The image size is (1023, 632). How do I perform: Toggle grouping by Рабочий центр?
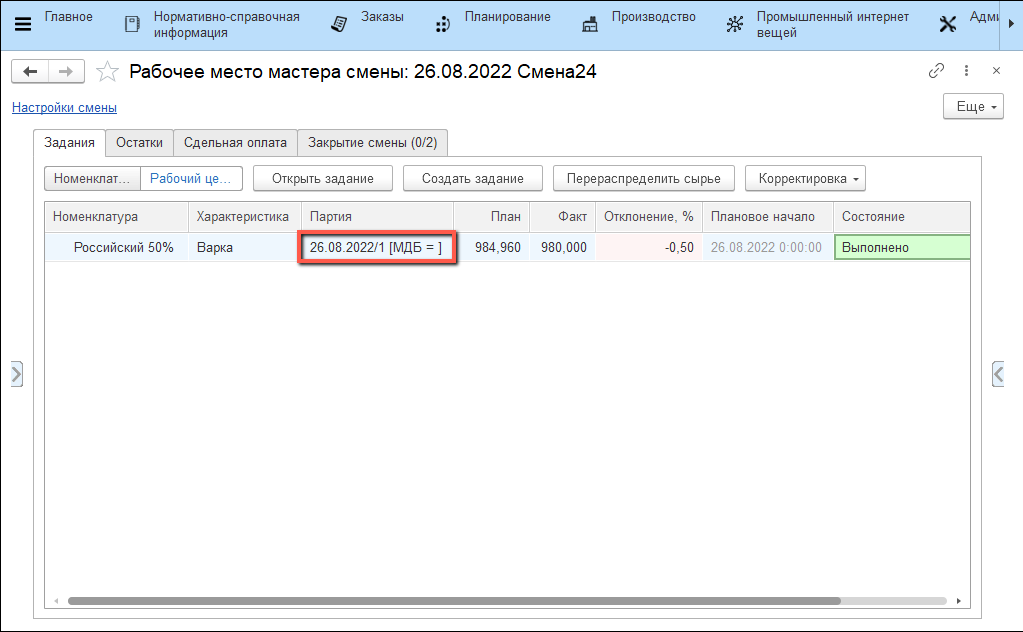click(x=191, y=179)
